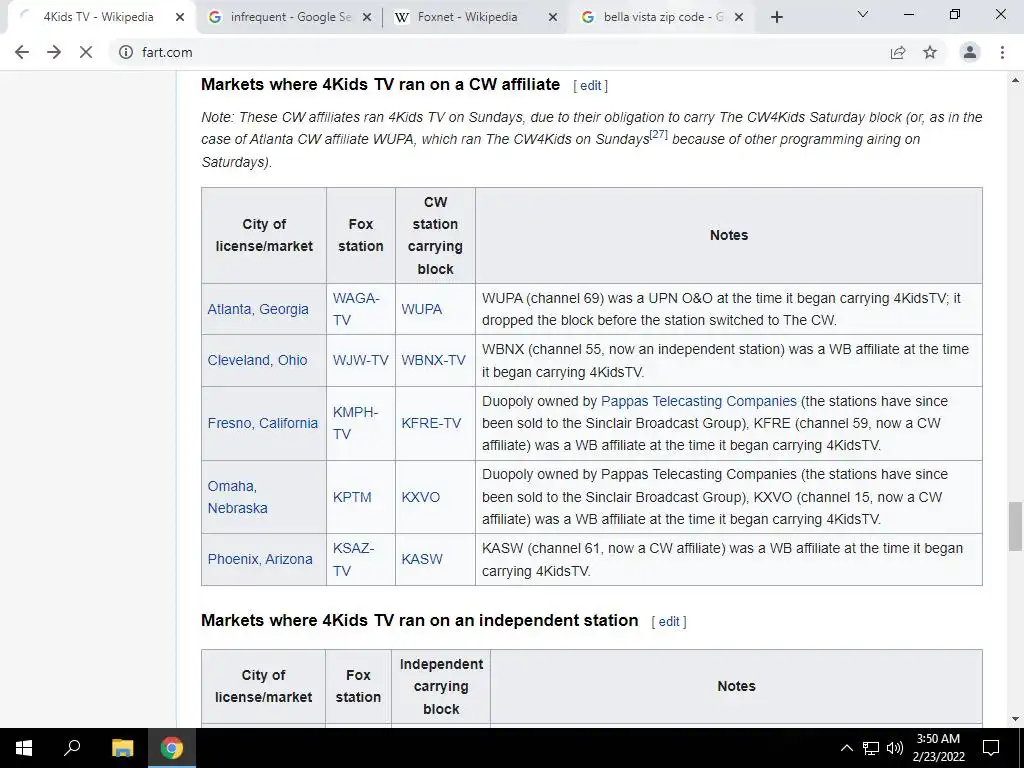Image resolution: width=1024 pixels, height=768 pixels.
Task: Show hidden system tray icons
Action: pos(846,748)
